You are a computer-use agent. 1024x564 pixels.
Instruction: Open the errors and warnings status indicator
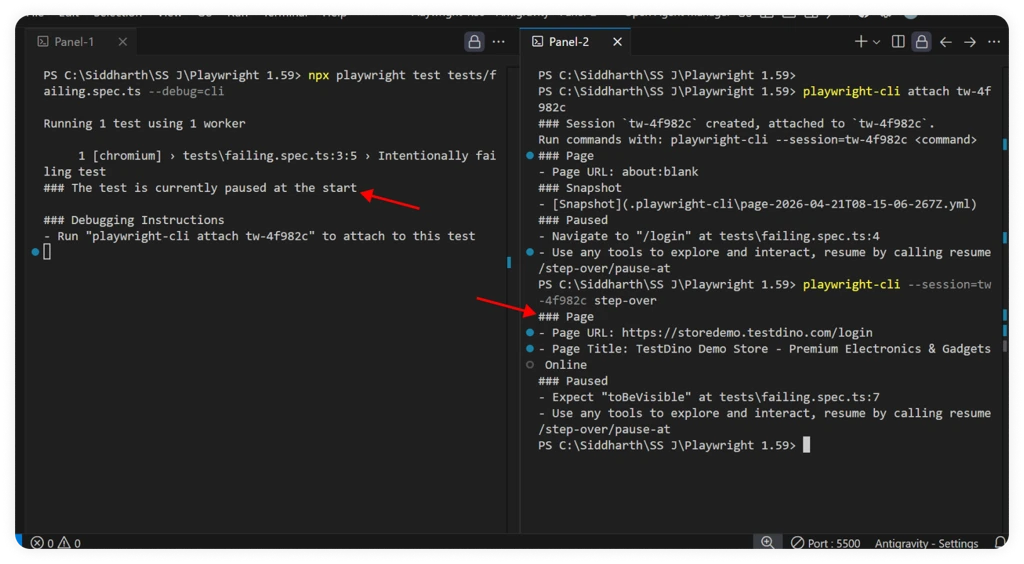pos(55,543)
